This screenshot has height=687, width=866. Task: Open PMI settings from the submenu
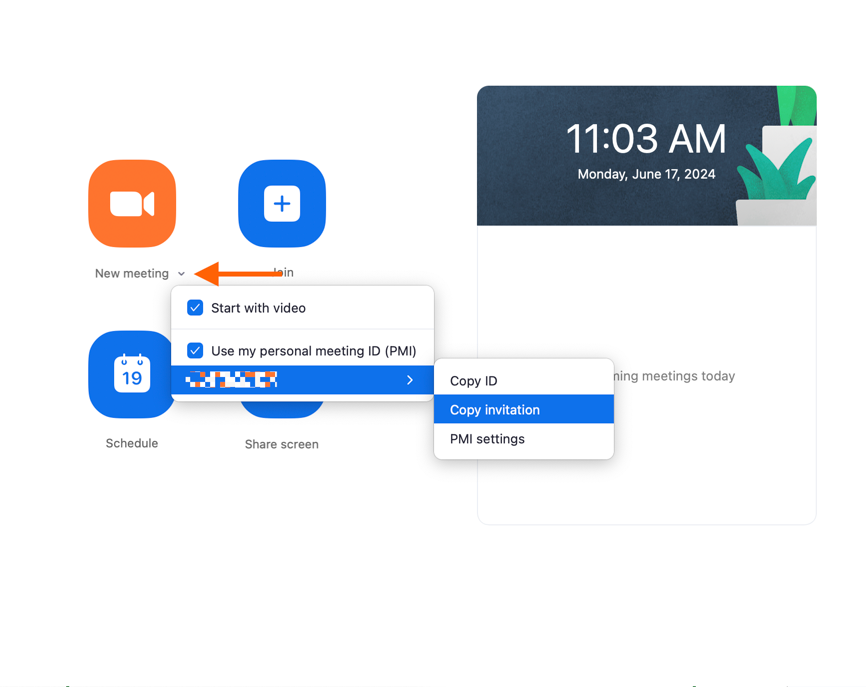[524, 439]
